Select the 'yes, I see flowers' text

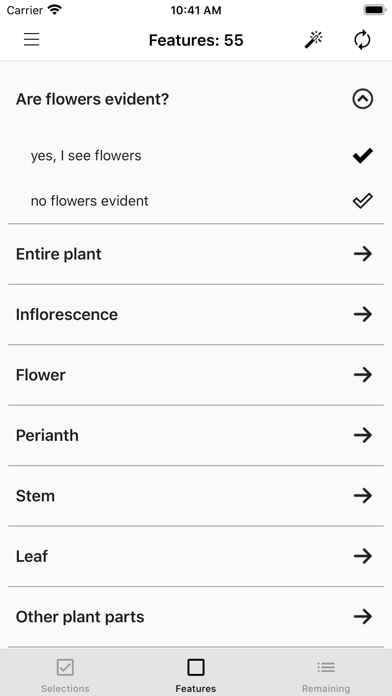(86, 156)
